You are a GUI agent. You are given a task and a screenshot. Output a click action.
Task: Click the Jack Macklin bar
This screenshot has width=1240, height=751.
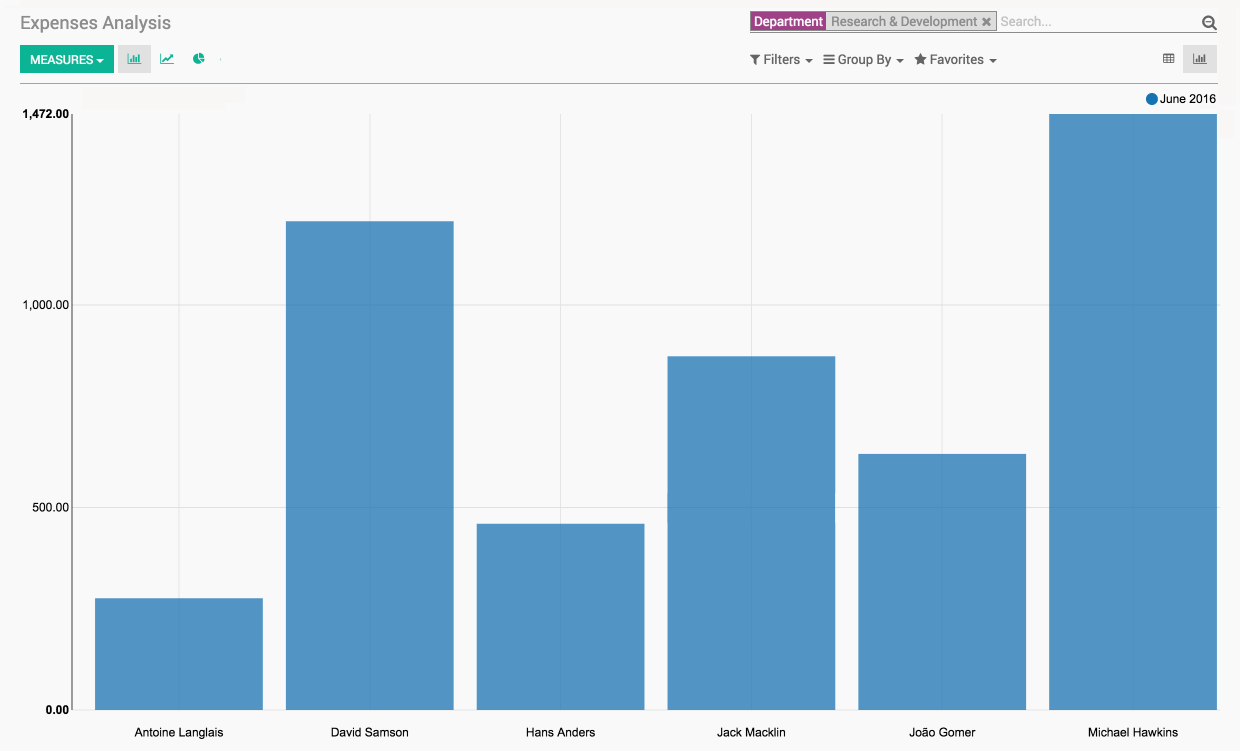click(751, 533)
